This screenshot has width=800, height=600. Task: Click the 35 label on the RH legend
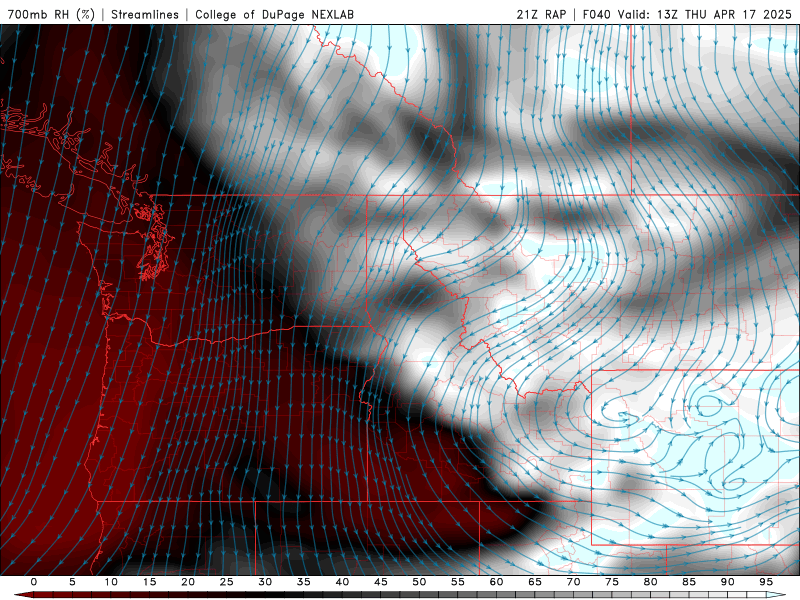pos(304,582)
